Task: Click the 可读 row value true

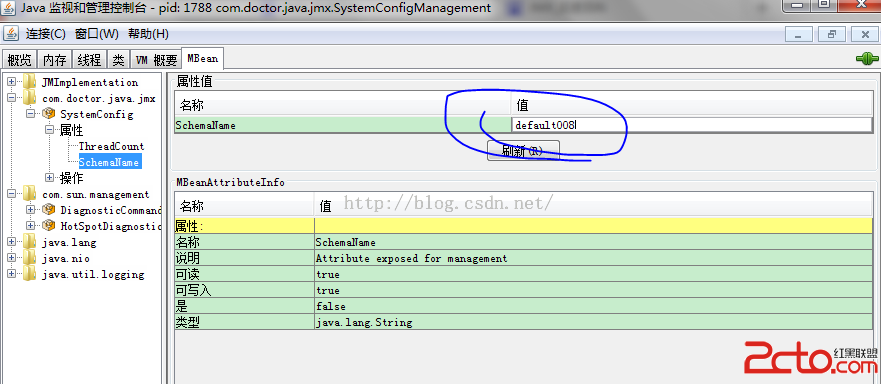Action: click(593, 274)
